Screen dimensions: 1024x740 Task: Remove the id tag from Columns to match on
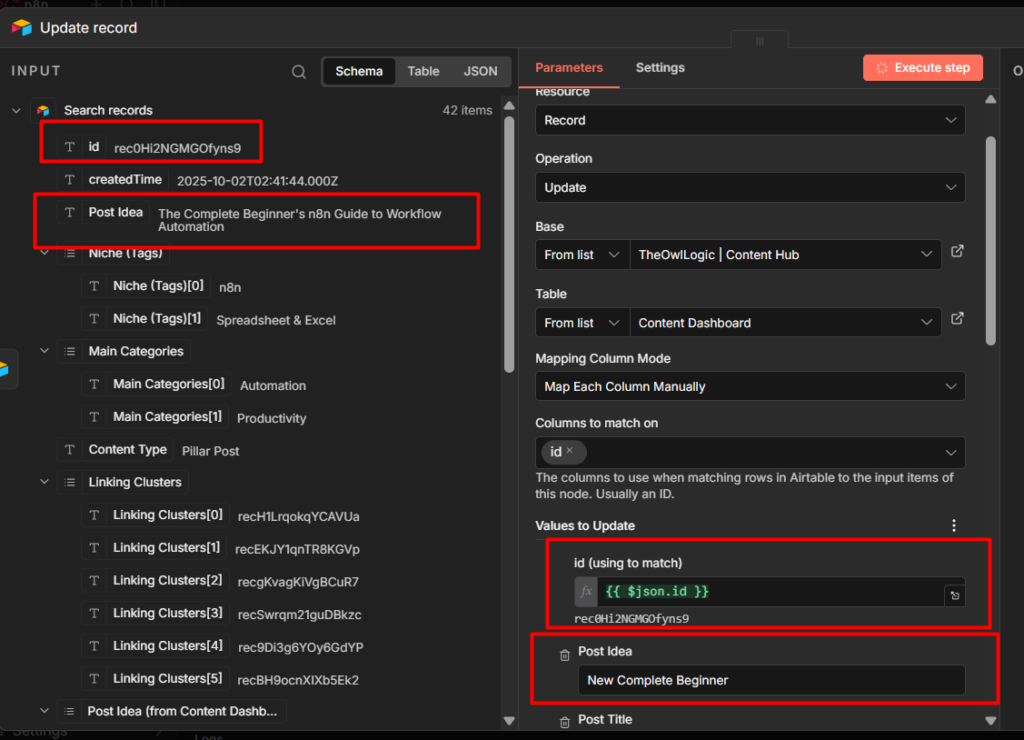pos(570,451)
